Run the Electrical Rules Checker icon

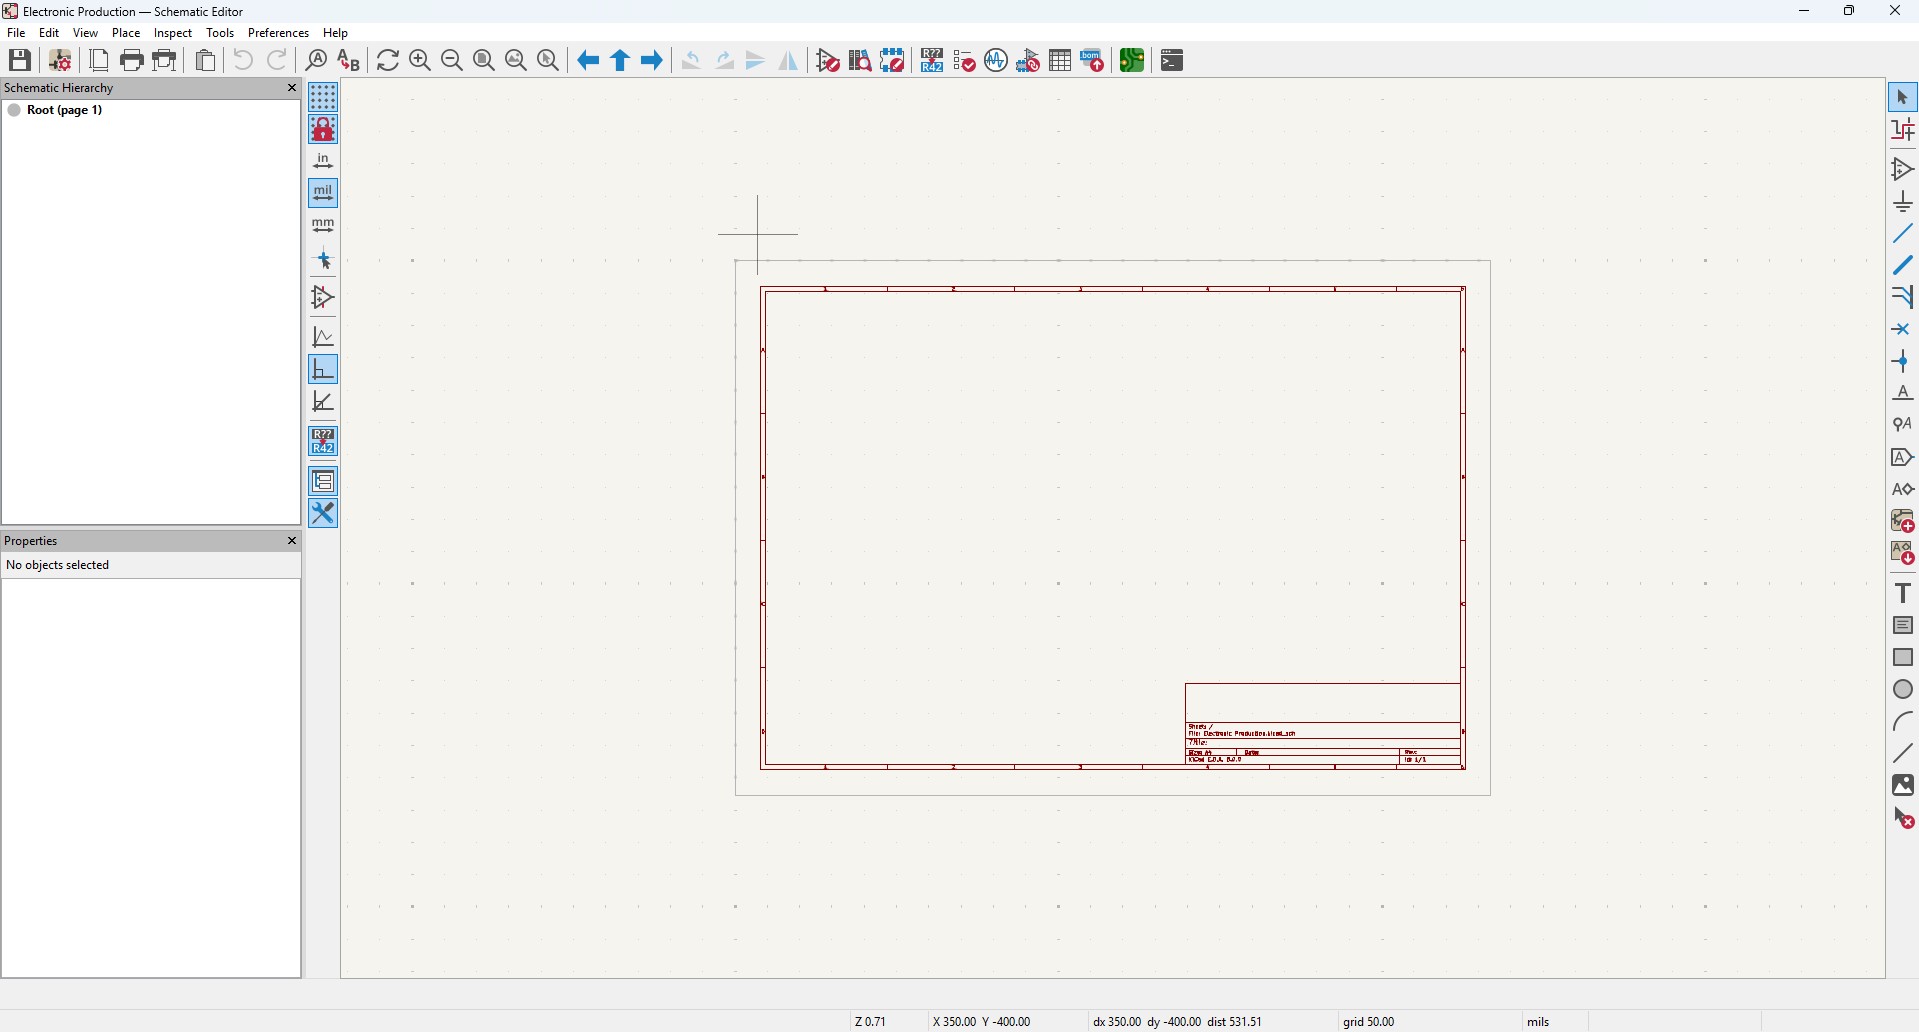965,60
